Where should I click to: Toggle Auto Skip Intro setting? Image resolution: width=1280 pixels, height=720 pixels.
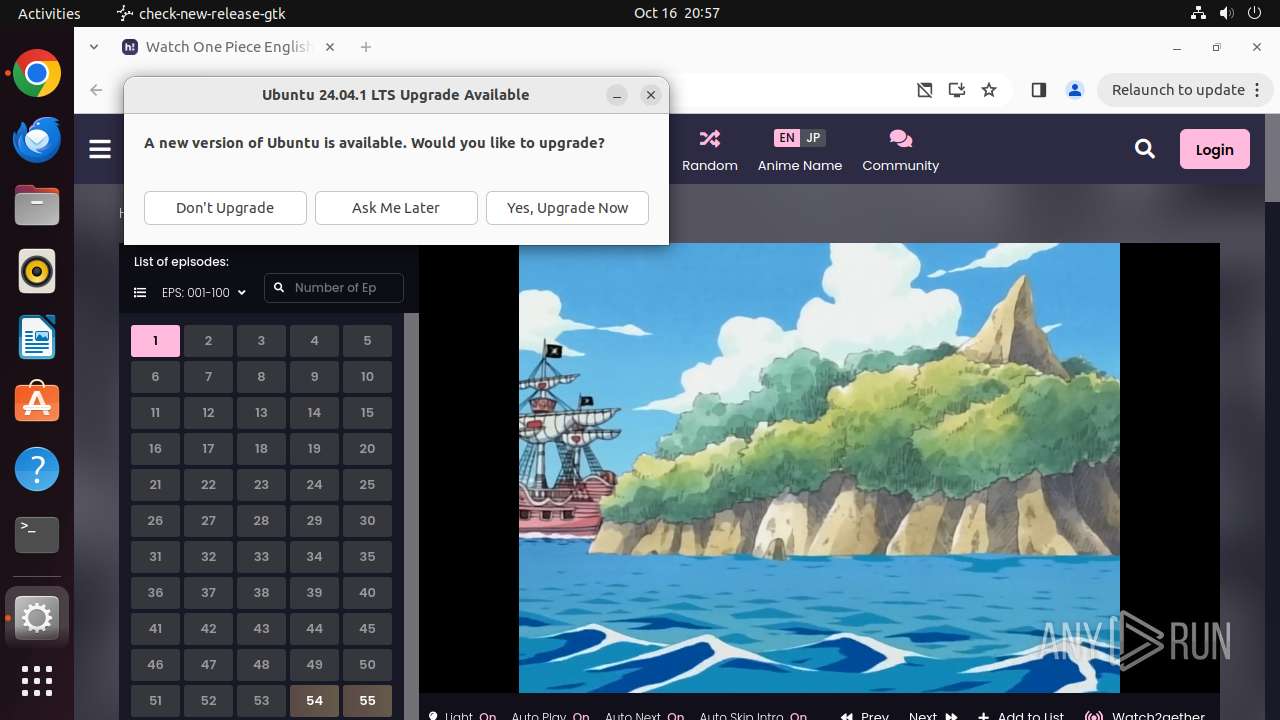753,716
